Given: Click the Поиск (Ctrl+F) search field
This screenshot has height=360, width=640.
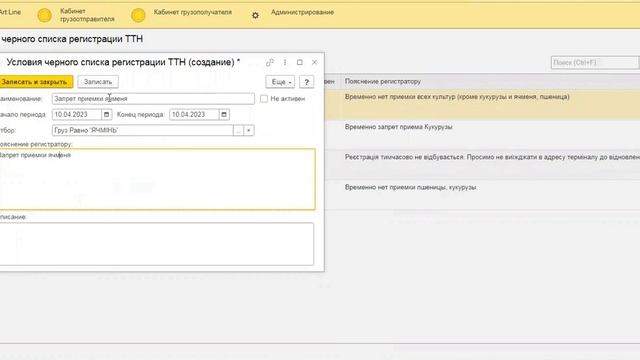Looking at the screenshot, I should pyautogui.click(x=595, y=62).
